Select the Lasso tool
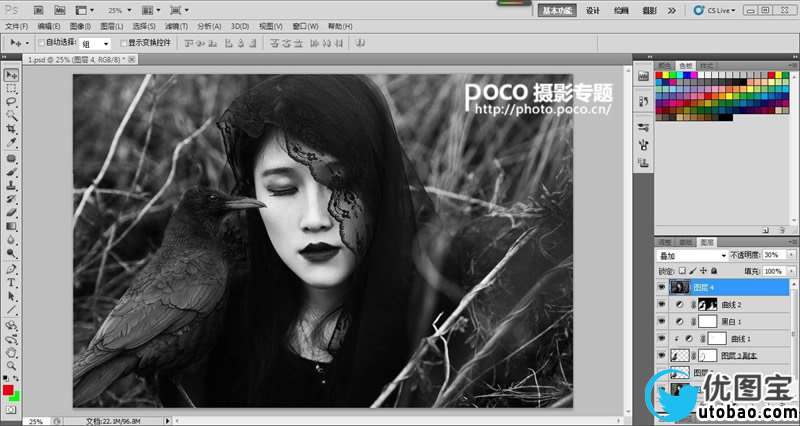This screenshot has width=800, height=426. (x=11, y=102)
